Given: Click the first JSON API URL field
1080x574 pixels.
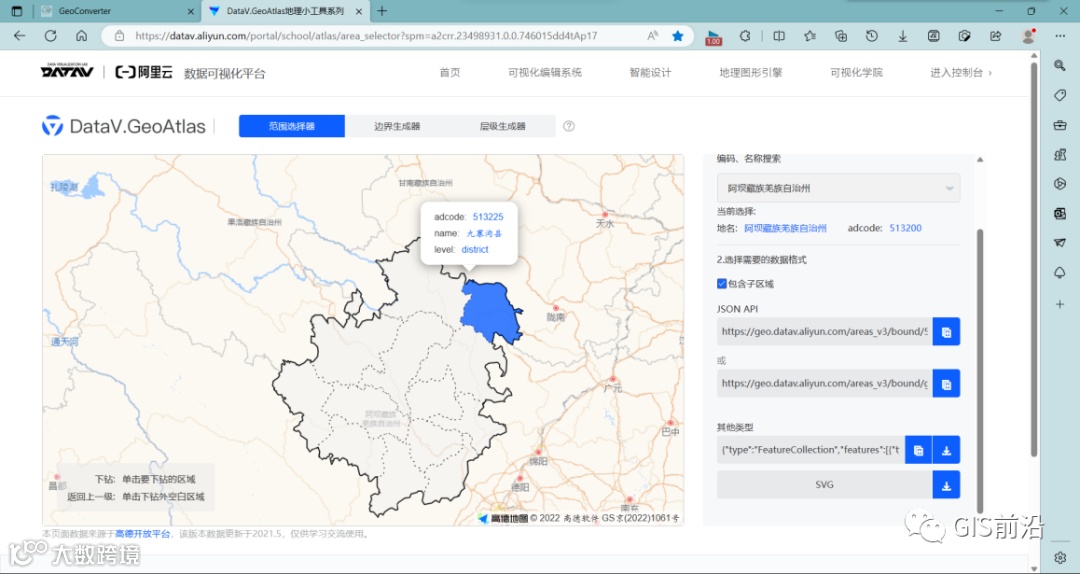Looking at the screenshot, I should tap(824, 331).
